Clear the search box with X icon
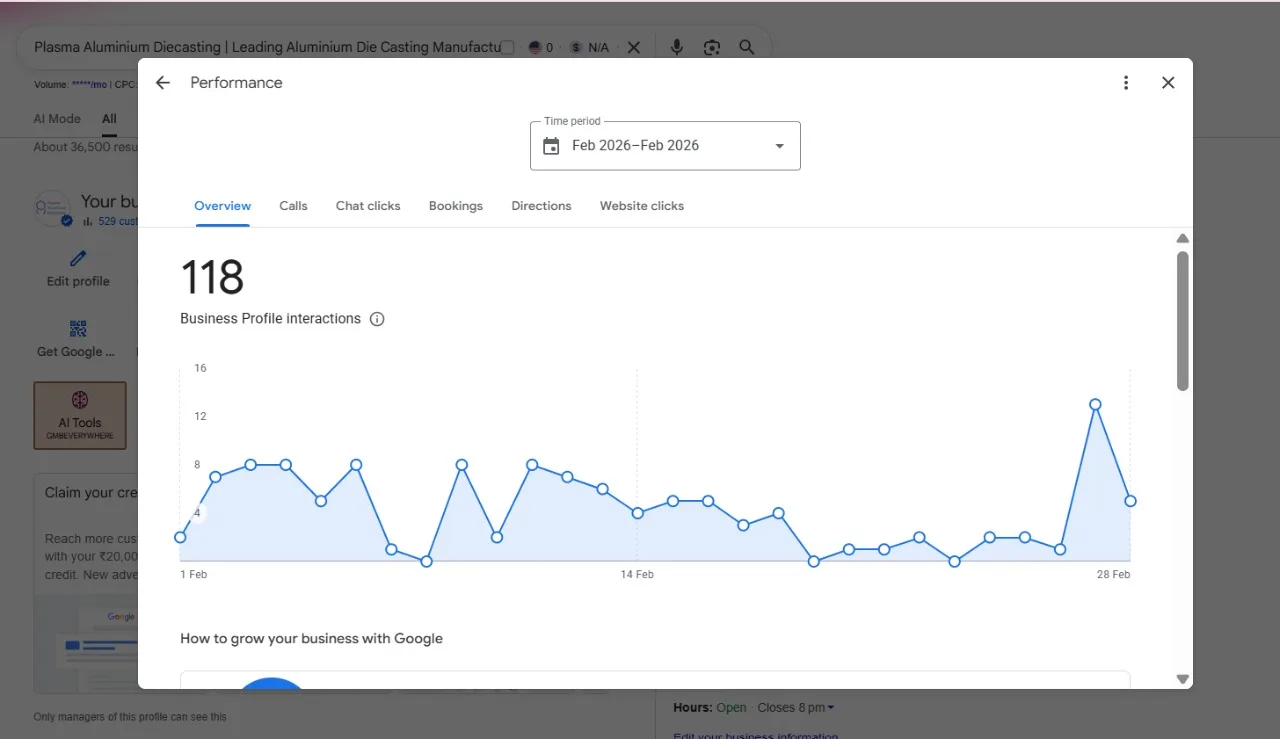This screenshot has width=1280, height=739. pyautogui.click(x=634, y=47)
